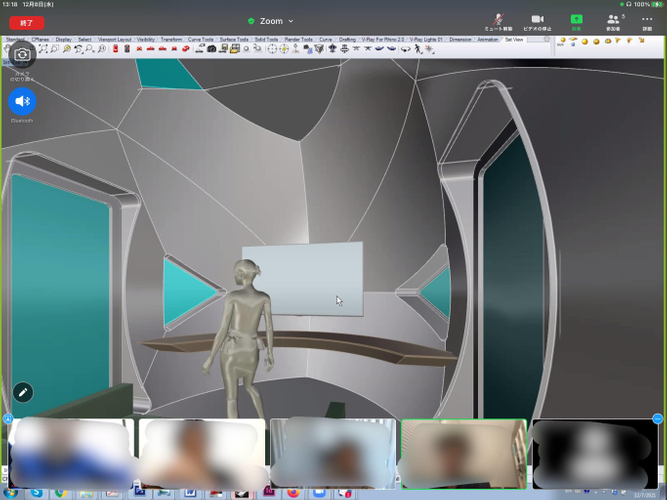Click the green share screen button
667x500 pixels.
point(577,20)
